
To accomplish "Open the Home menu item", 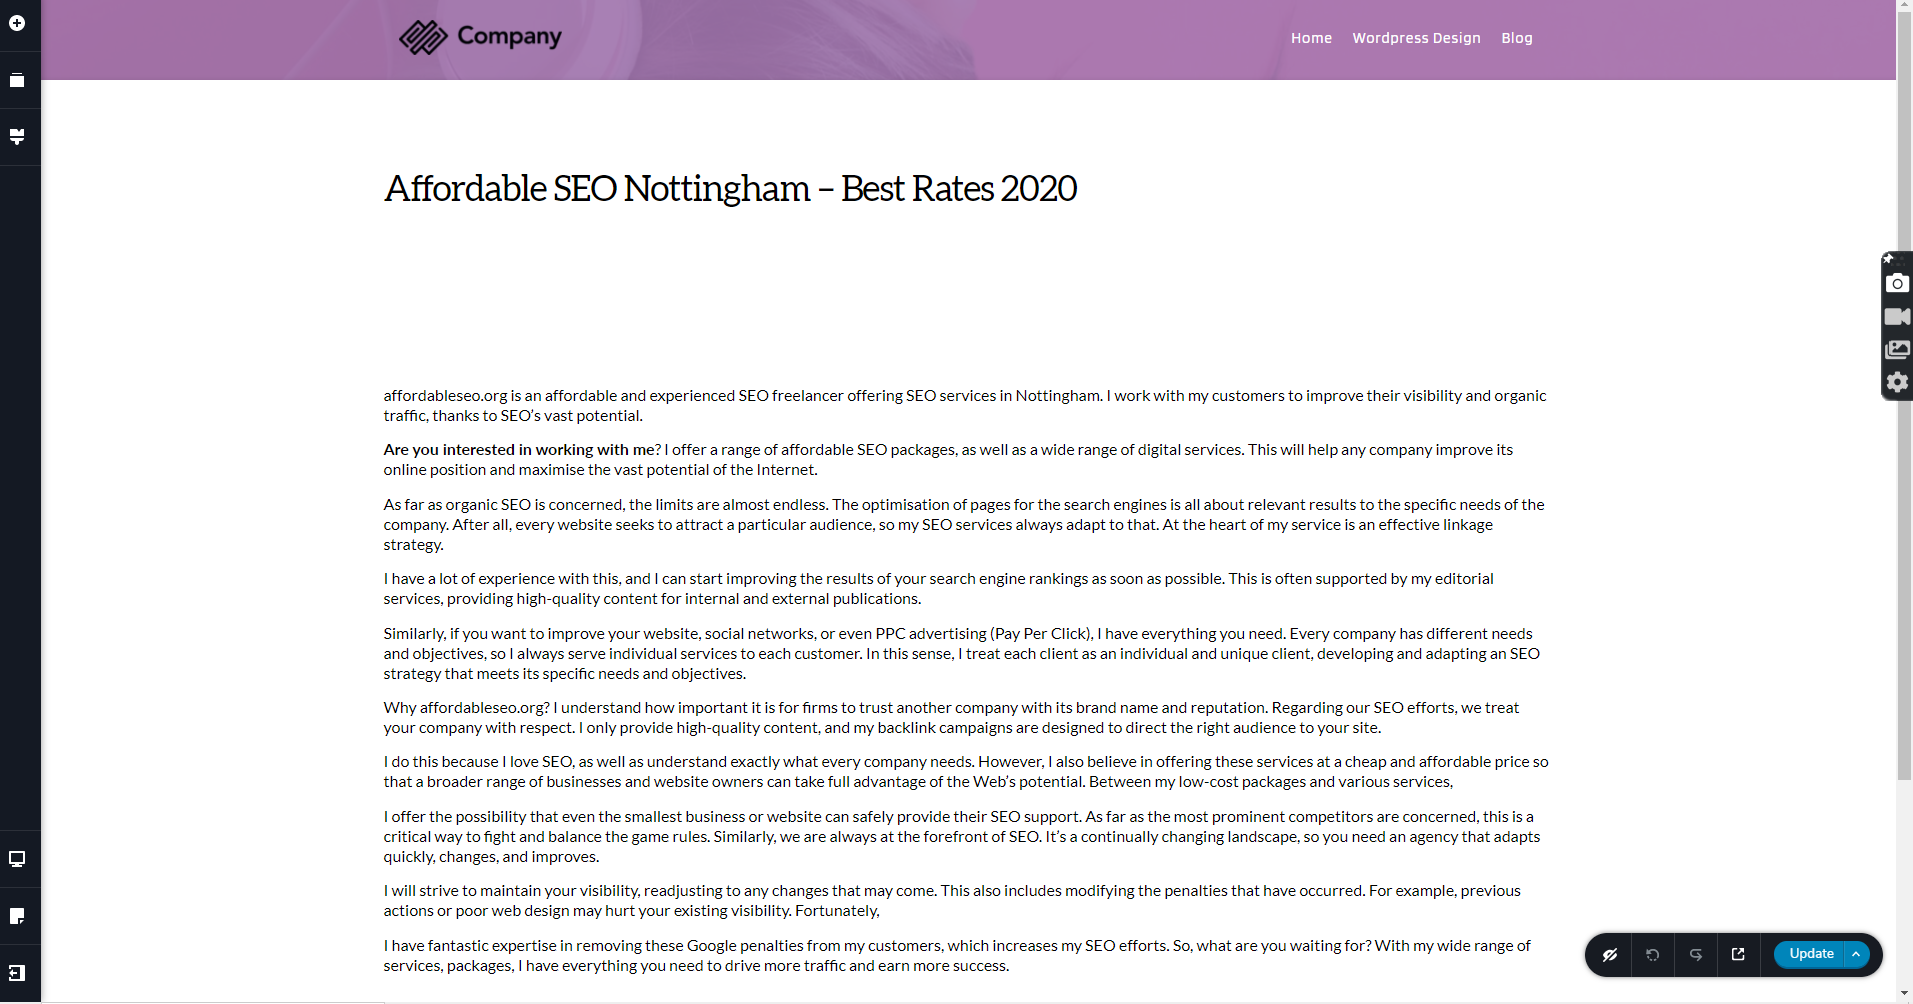I will coord(1311,38).
